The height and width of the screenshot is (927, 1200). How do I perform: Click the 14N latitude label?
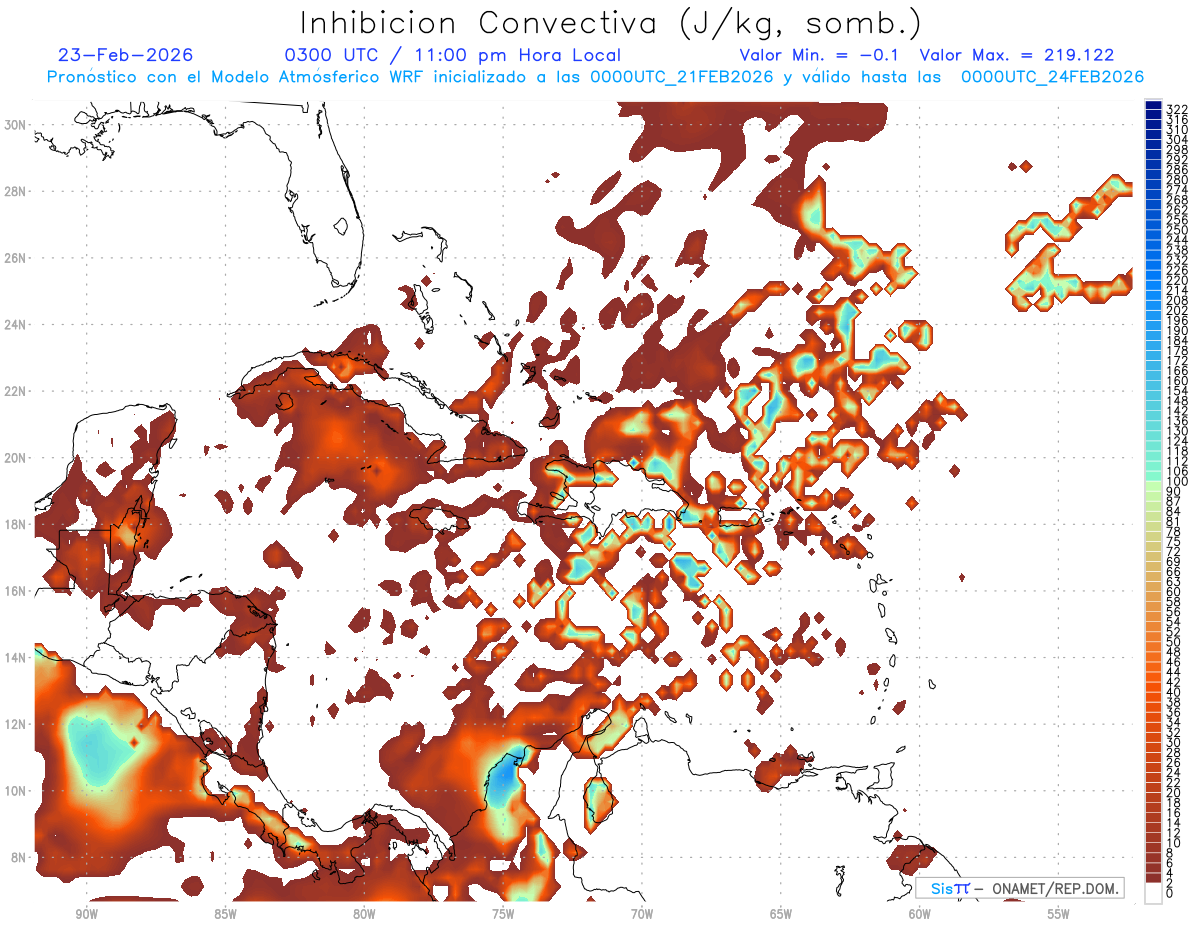tap(16, 658)
